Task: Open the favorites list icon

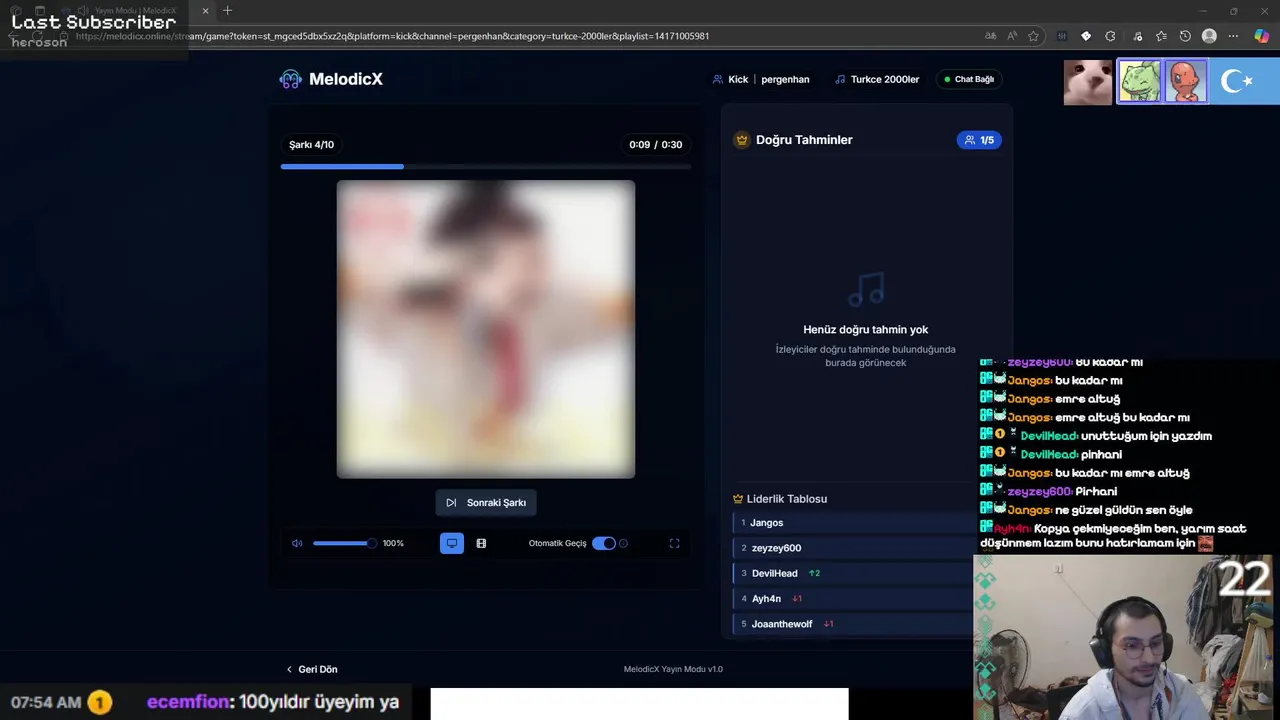Action: pos(1161,36)
